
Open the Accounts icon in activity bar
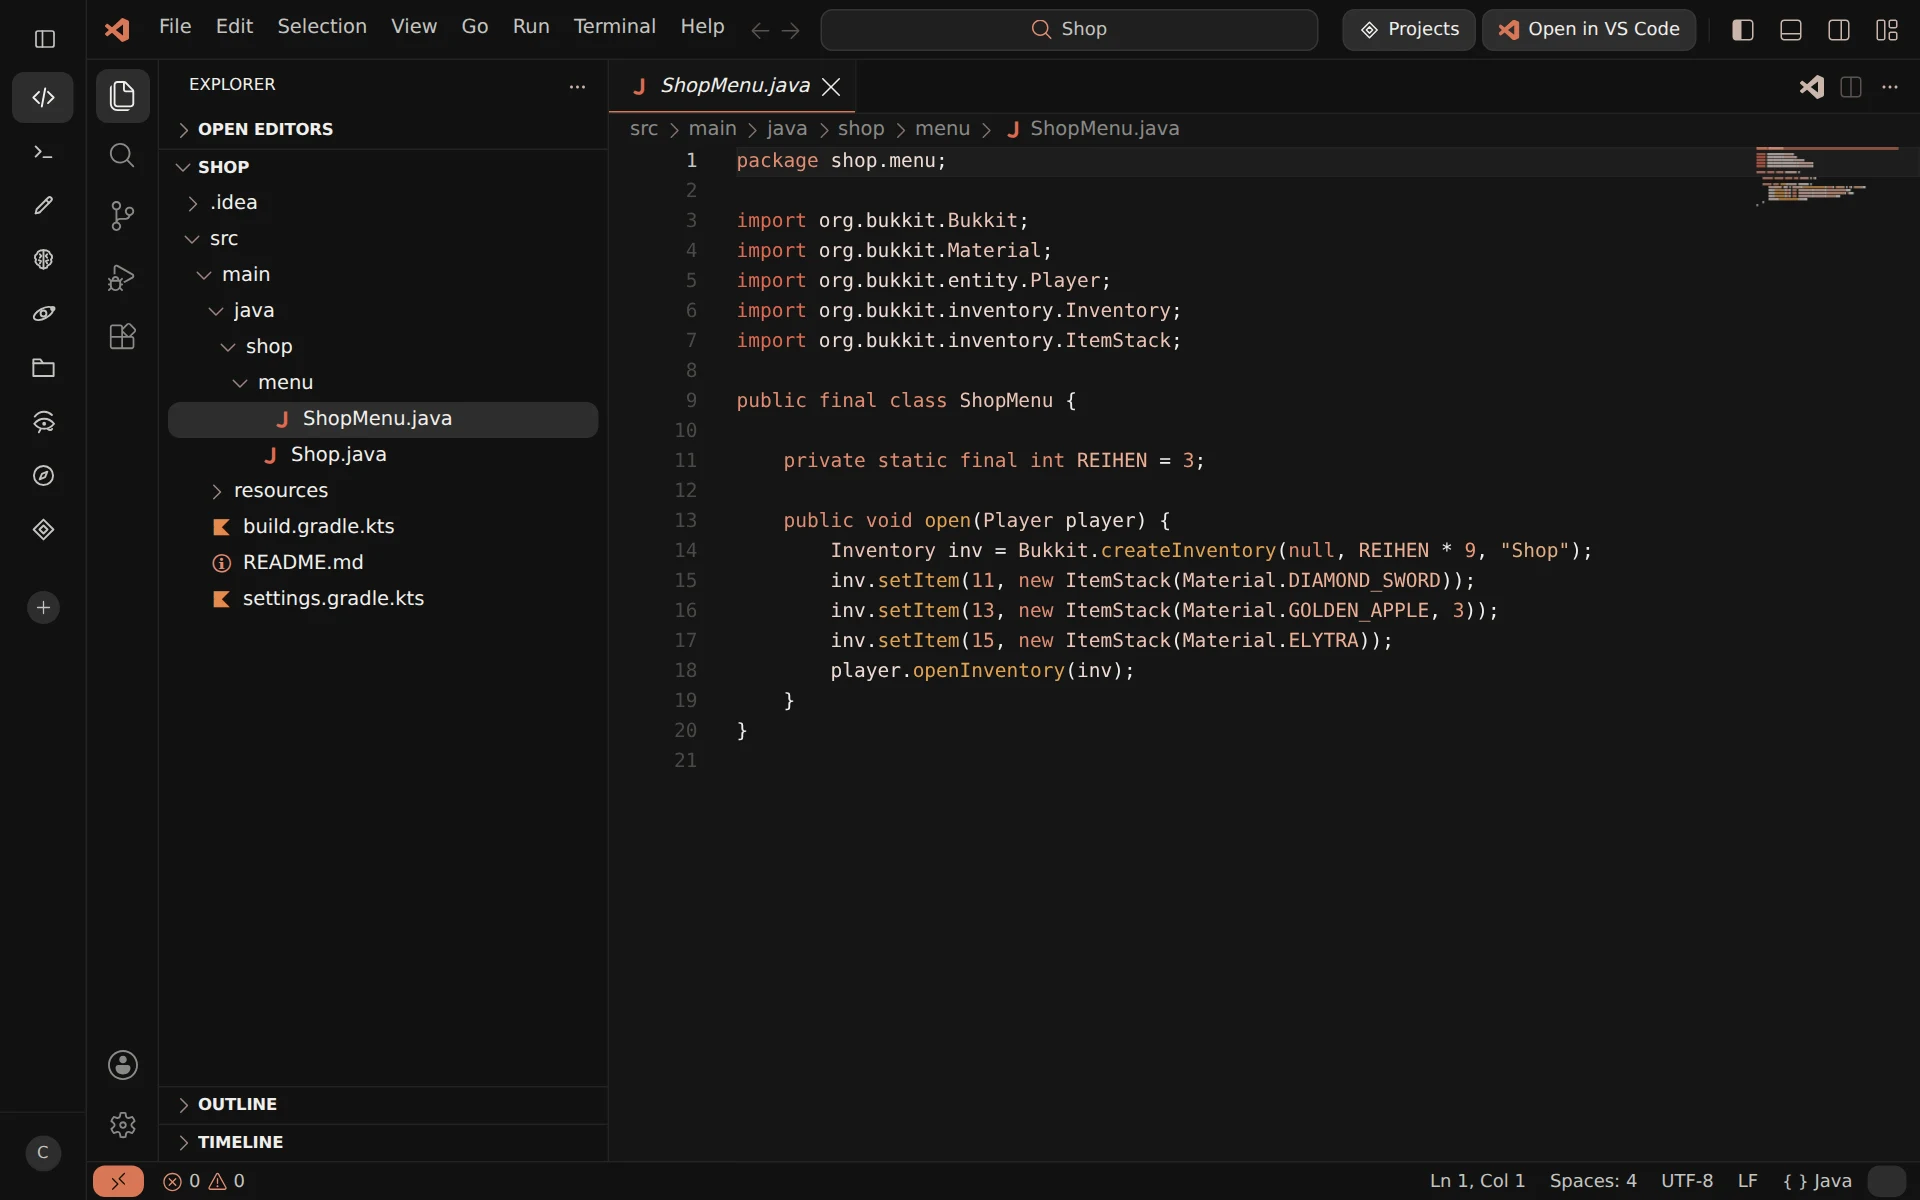(x=122, y=1065)
